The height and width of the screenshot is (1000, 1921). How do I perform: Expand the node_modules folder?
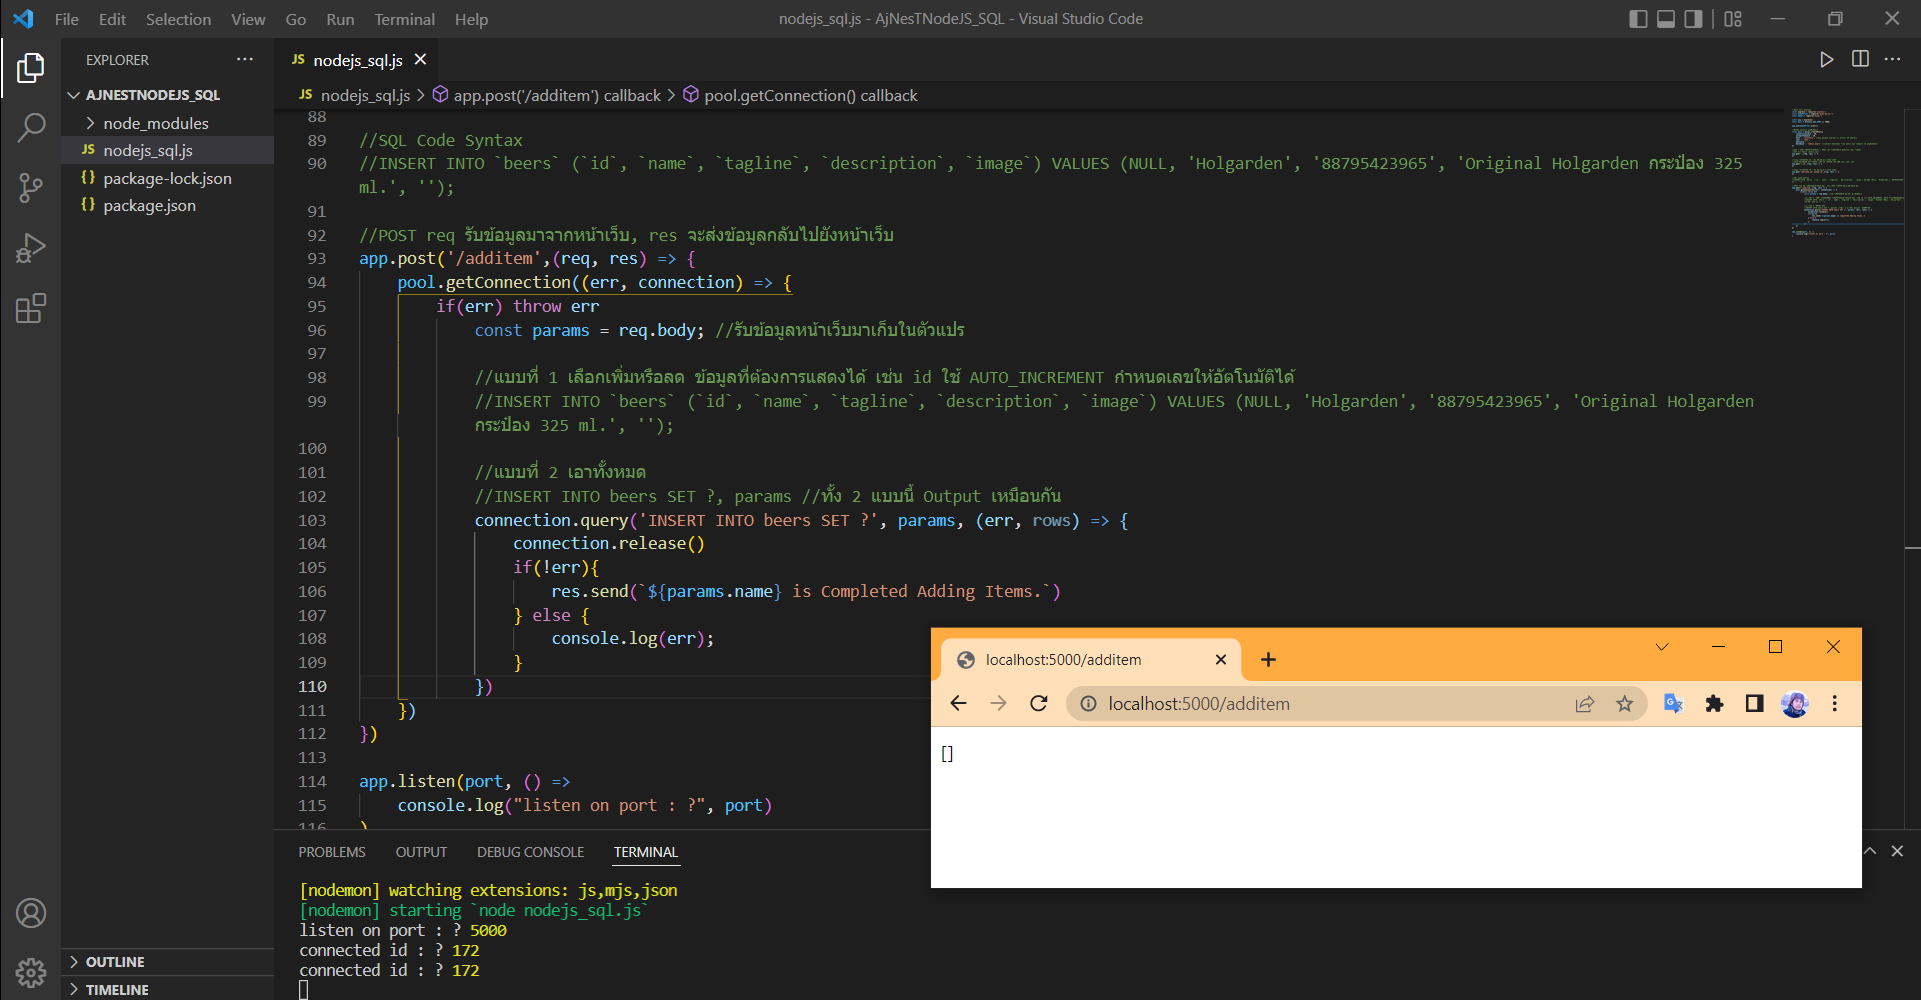click(155, 123)
